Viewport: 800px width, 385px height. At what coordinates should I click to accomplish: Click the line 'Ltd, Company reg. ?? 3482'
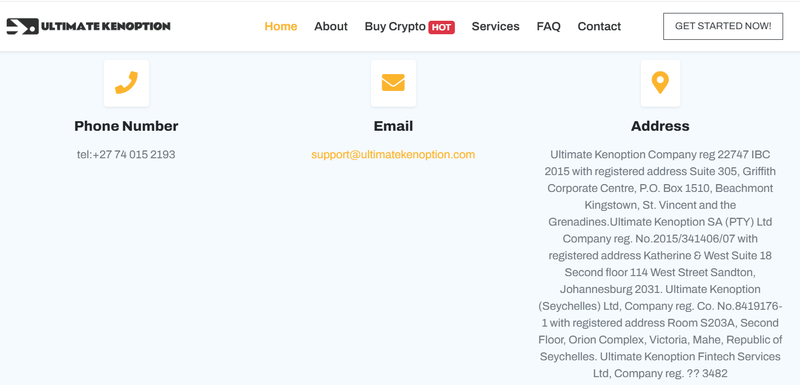pyautogui.click(x=660, y=373)
